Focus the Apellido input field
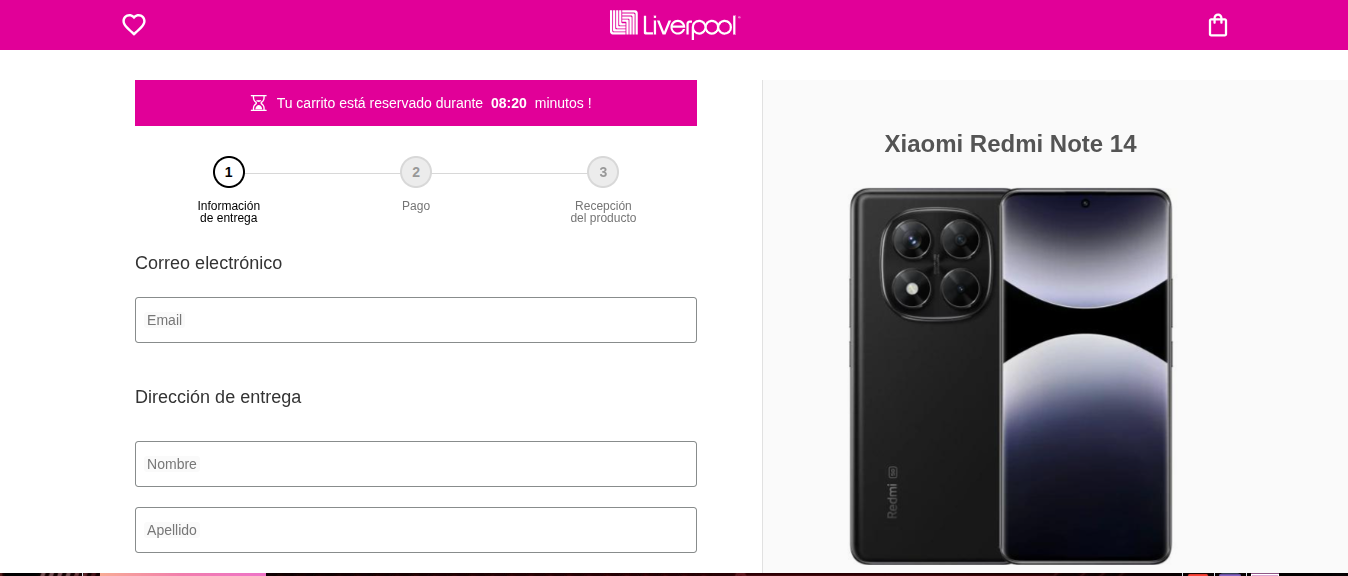 (x=416, y=530)
